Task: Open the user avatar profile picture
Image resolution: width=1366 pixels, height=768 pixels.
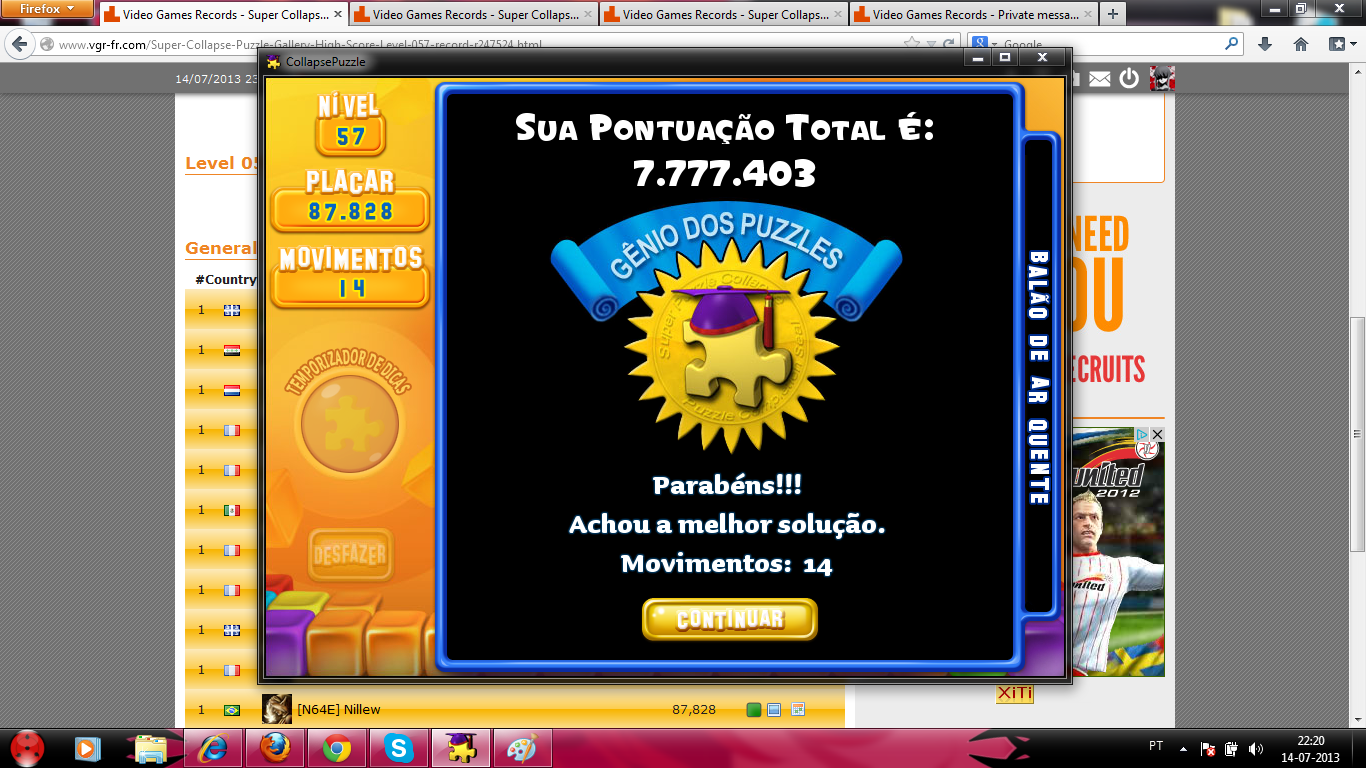Action: pos(1162,79)
